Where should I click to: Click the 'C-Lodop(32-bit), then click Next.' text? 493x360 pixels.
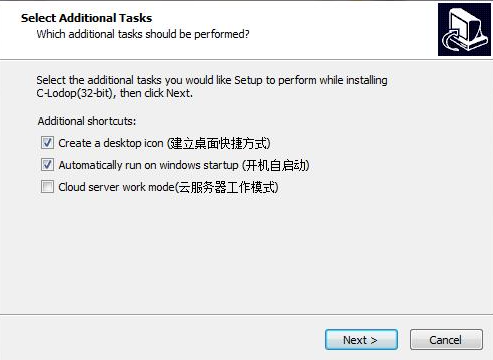point(115,93)
